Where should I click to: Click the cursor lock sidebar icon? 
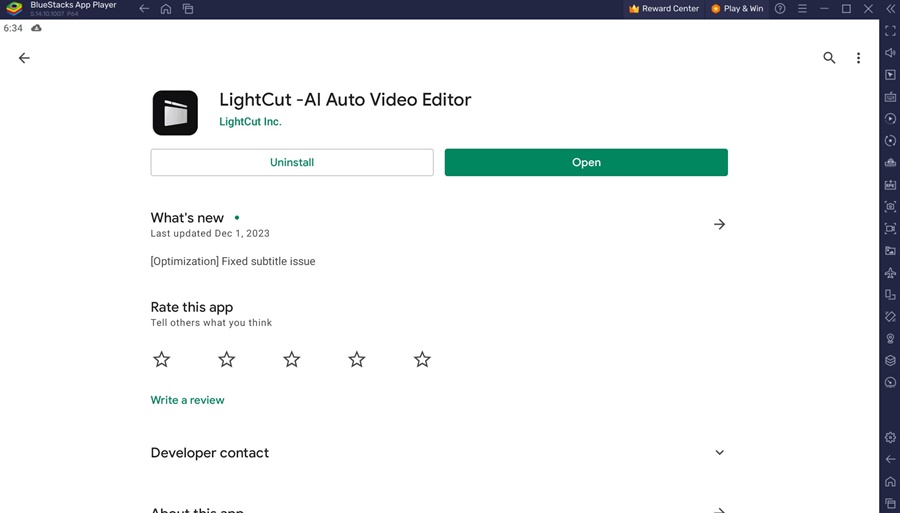[890, 75]
